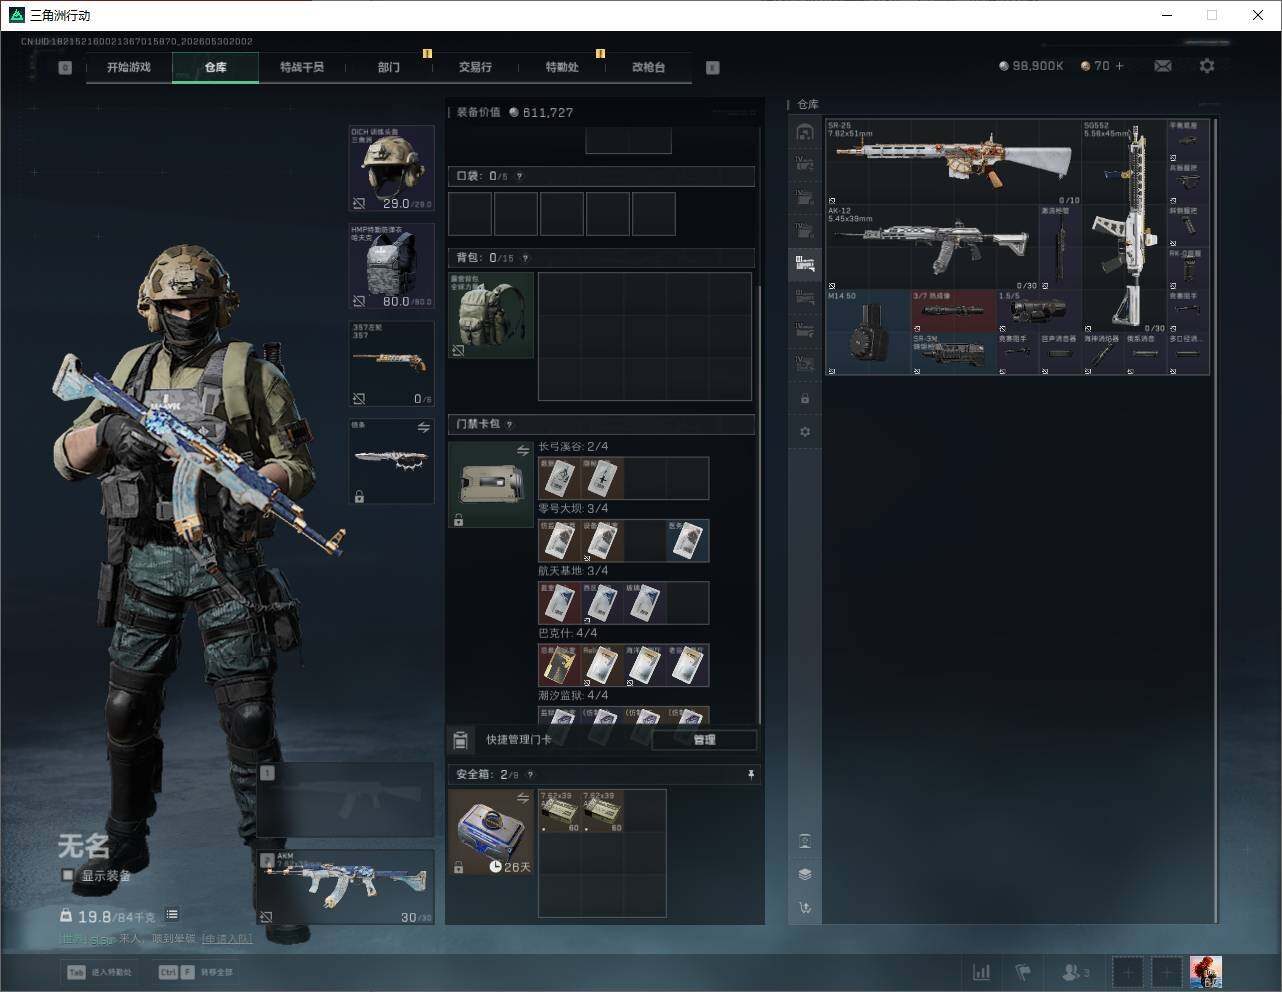Click the pin icon on safe box header
Image resolution: width=1282 pixels, height=992 pixels.
tap(750, 775)
